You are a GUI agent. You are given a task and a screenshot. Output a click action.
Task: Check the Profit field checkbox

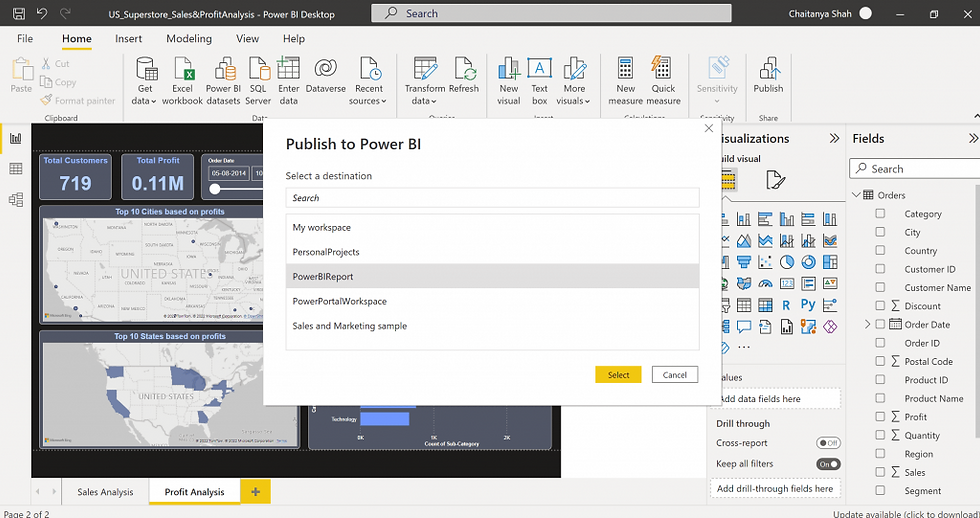[x=880, y=416]
